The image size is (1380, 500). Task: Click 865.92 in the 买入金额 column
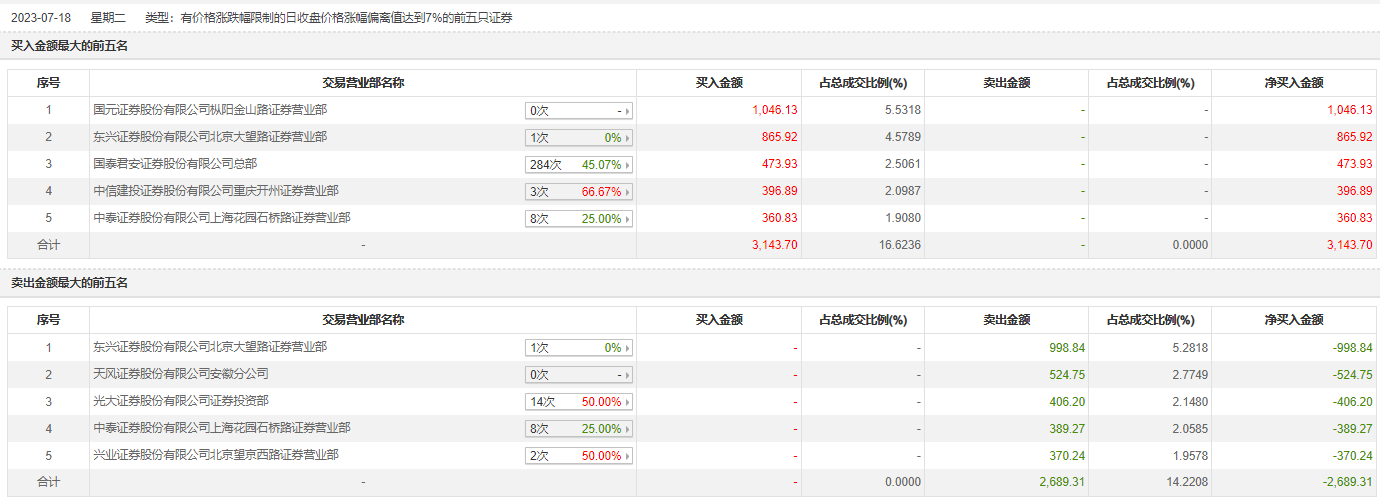(x=779, y=137)
